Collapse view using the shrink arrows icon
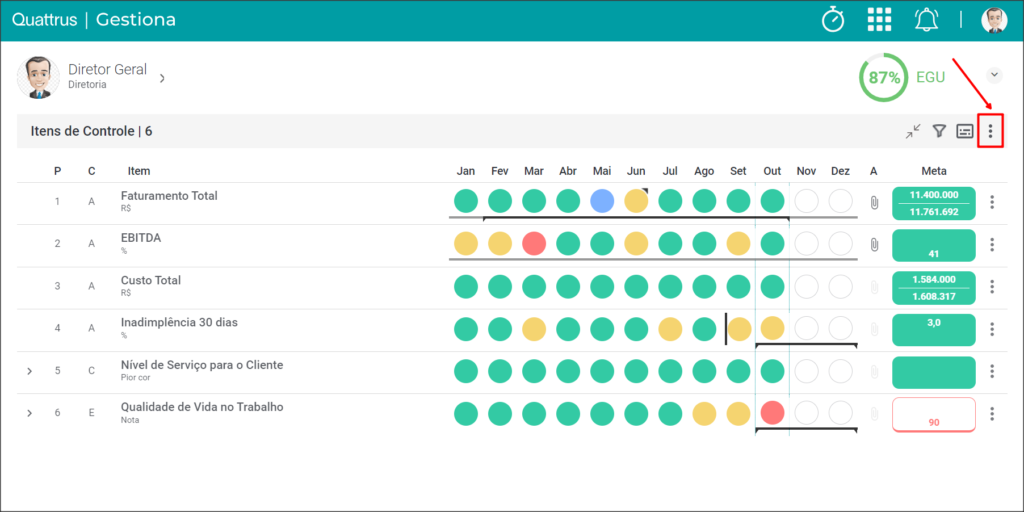 click(913, 131)
